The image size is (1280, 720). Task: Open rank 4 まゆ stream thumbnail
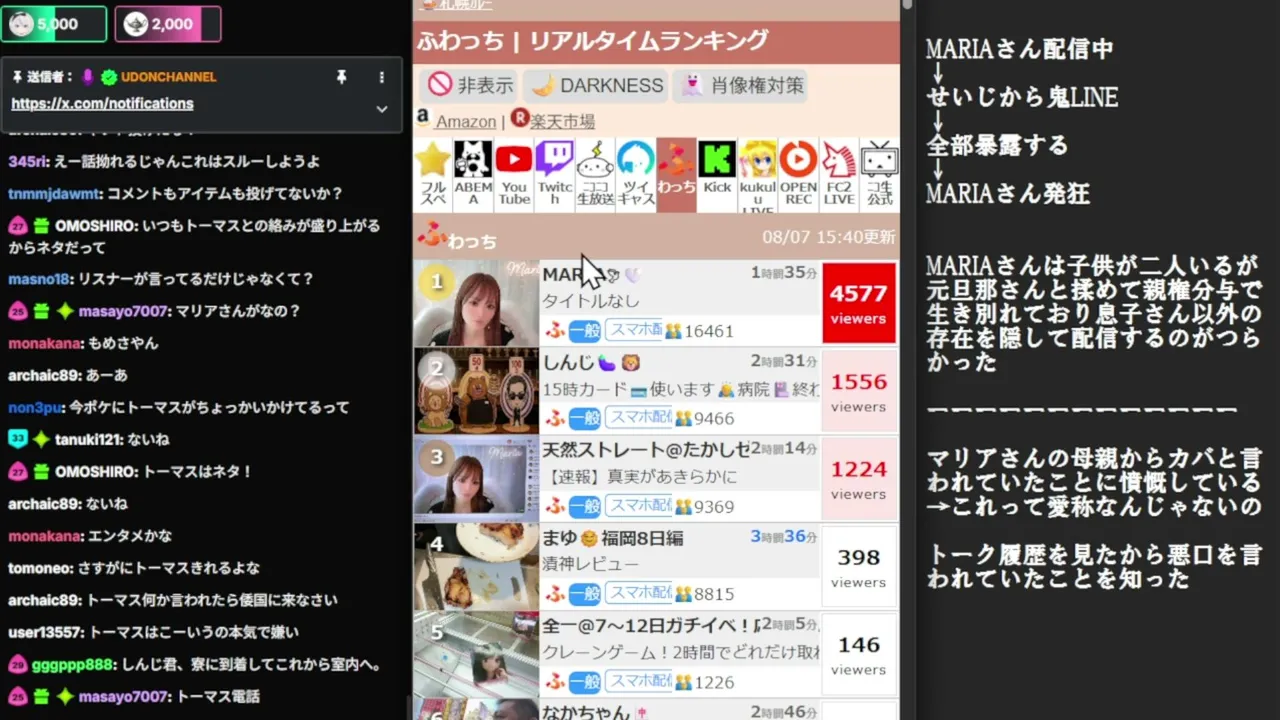[x=477, y=567]
